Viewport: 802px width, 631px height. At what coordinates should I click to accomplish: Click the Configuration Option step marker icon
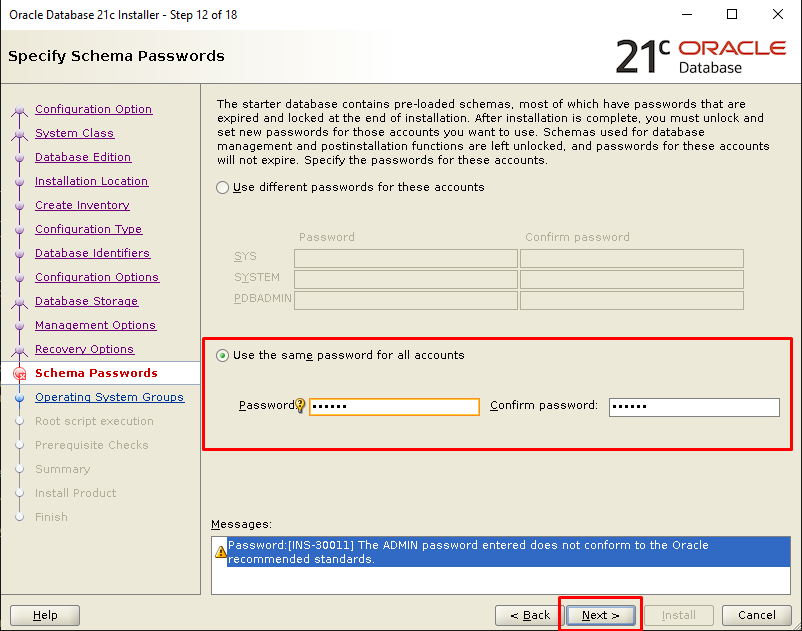(19, 109)
